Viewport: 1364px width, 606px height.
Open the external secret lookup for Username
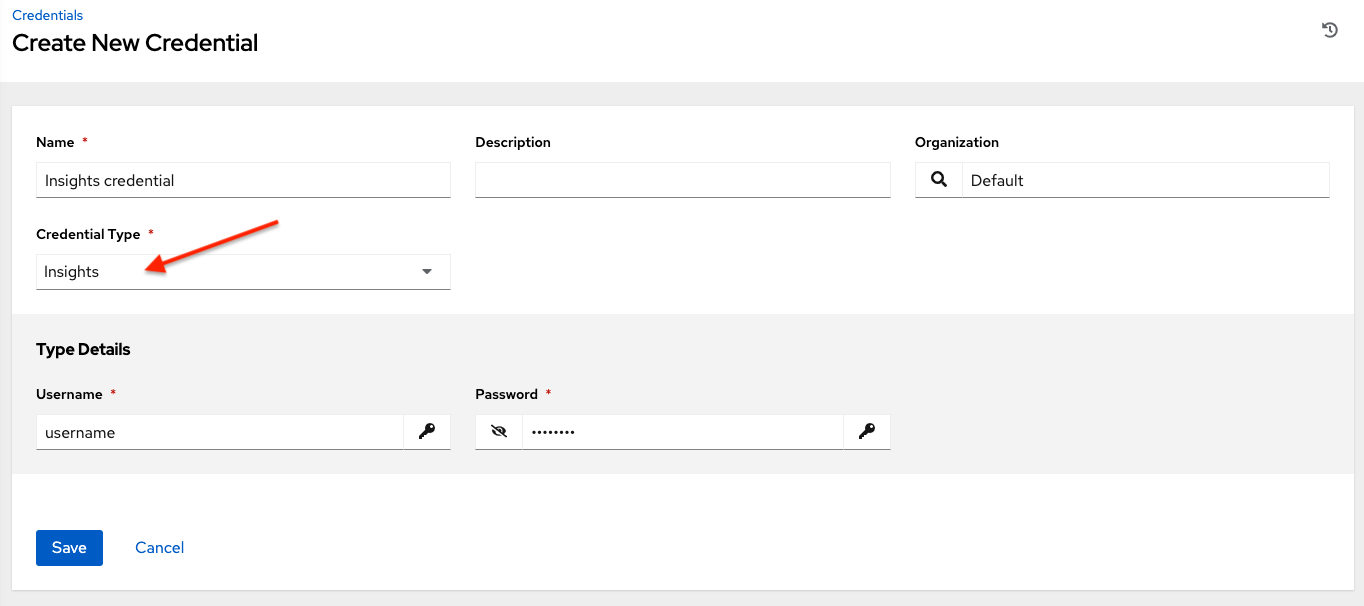point(427,431)
